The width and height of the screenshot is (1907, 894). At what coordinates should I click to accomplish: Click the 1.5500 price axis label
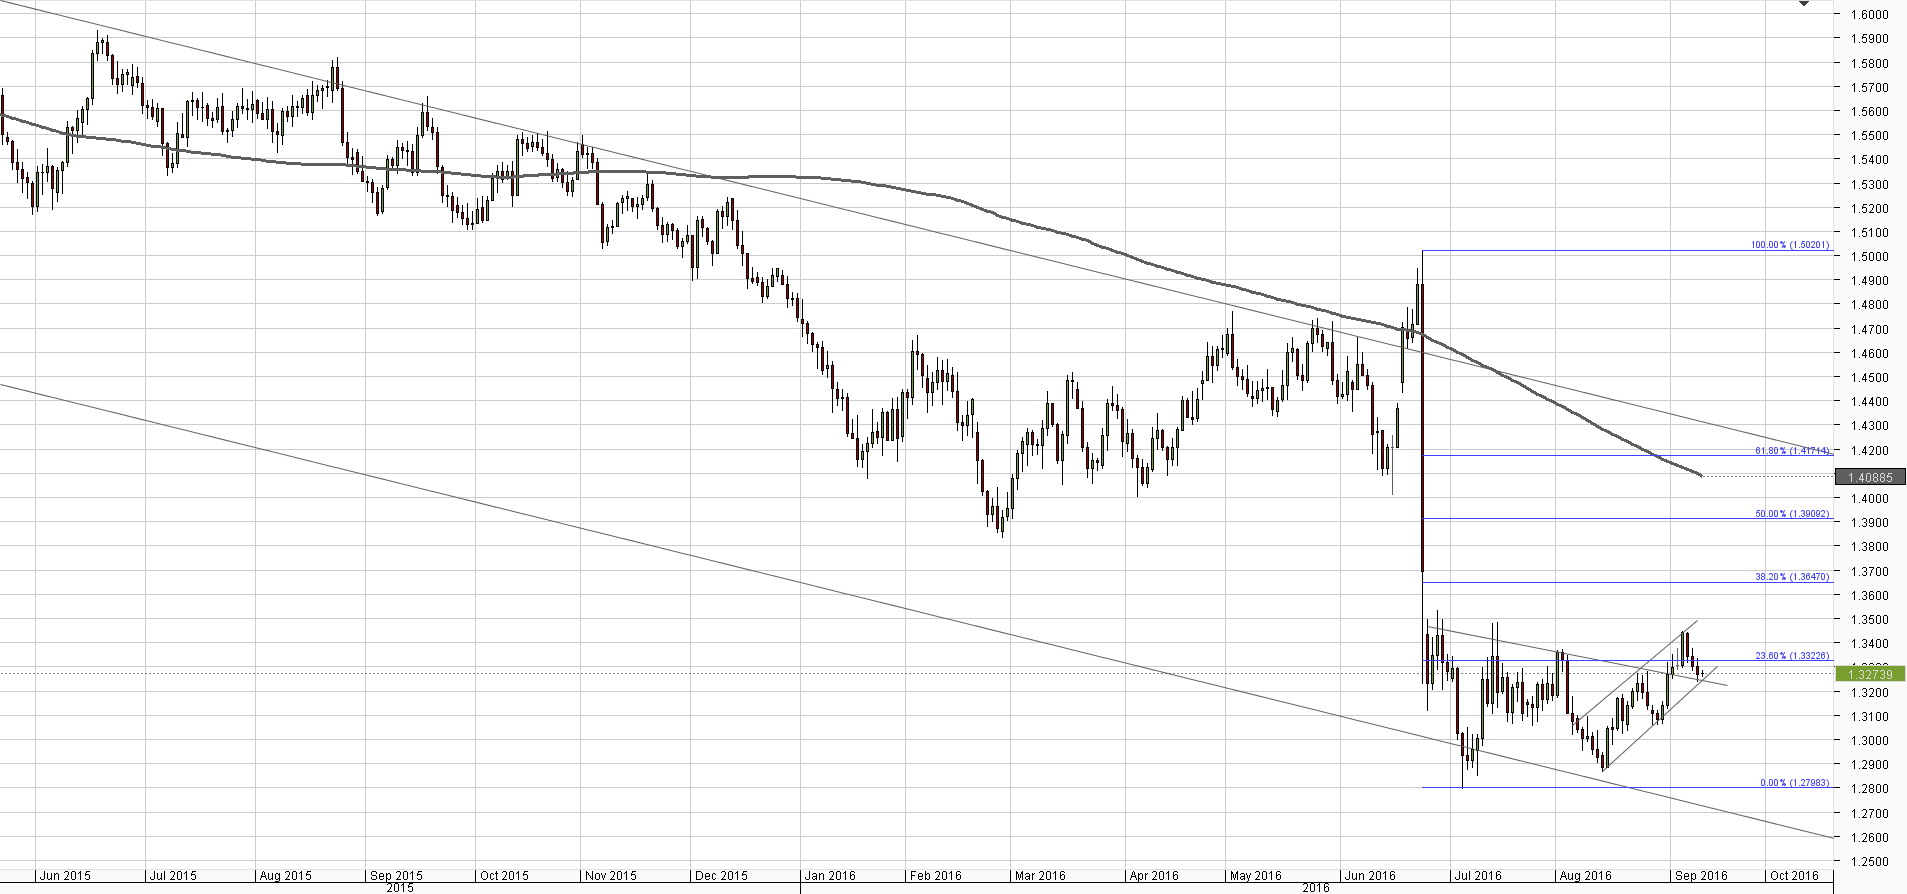(x=1869, y=136)
